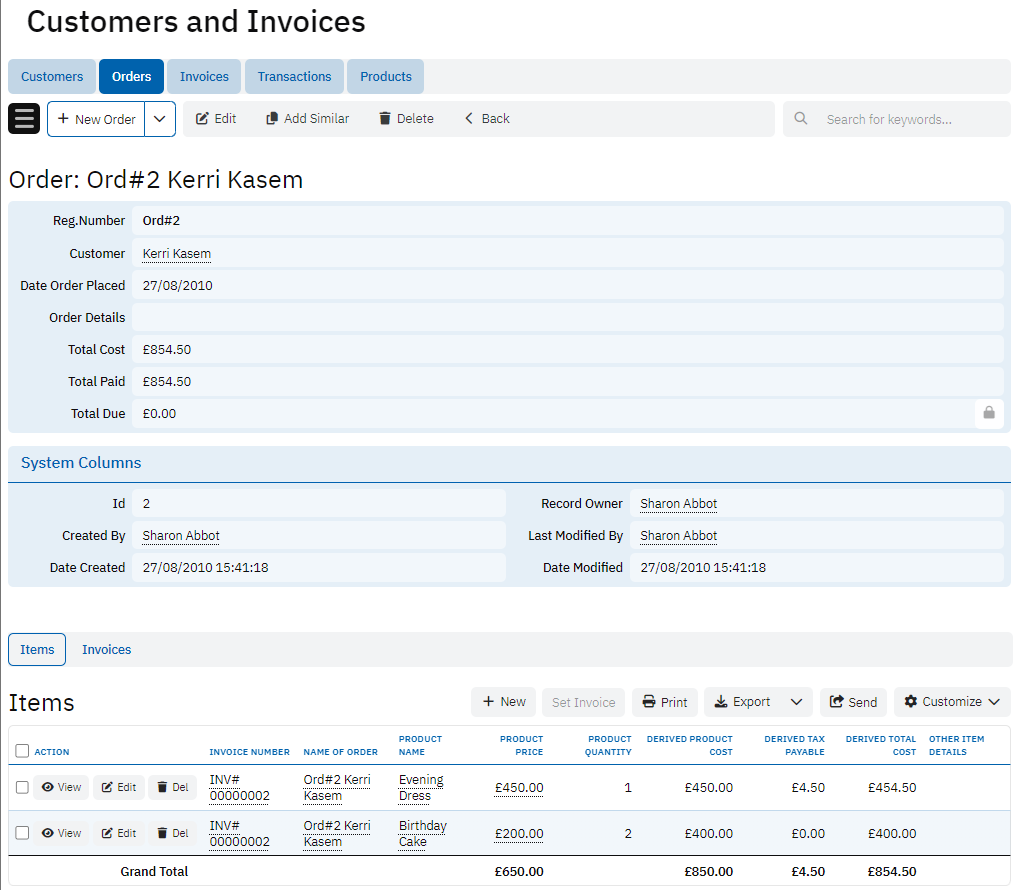
Task: Open the hamburger menu icon
Action: [x=24, y=119]
